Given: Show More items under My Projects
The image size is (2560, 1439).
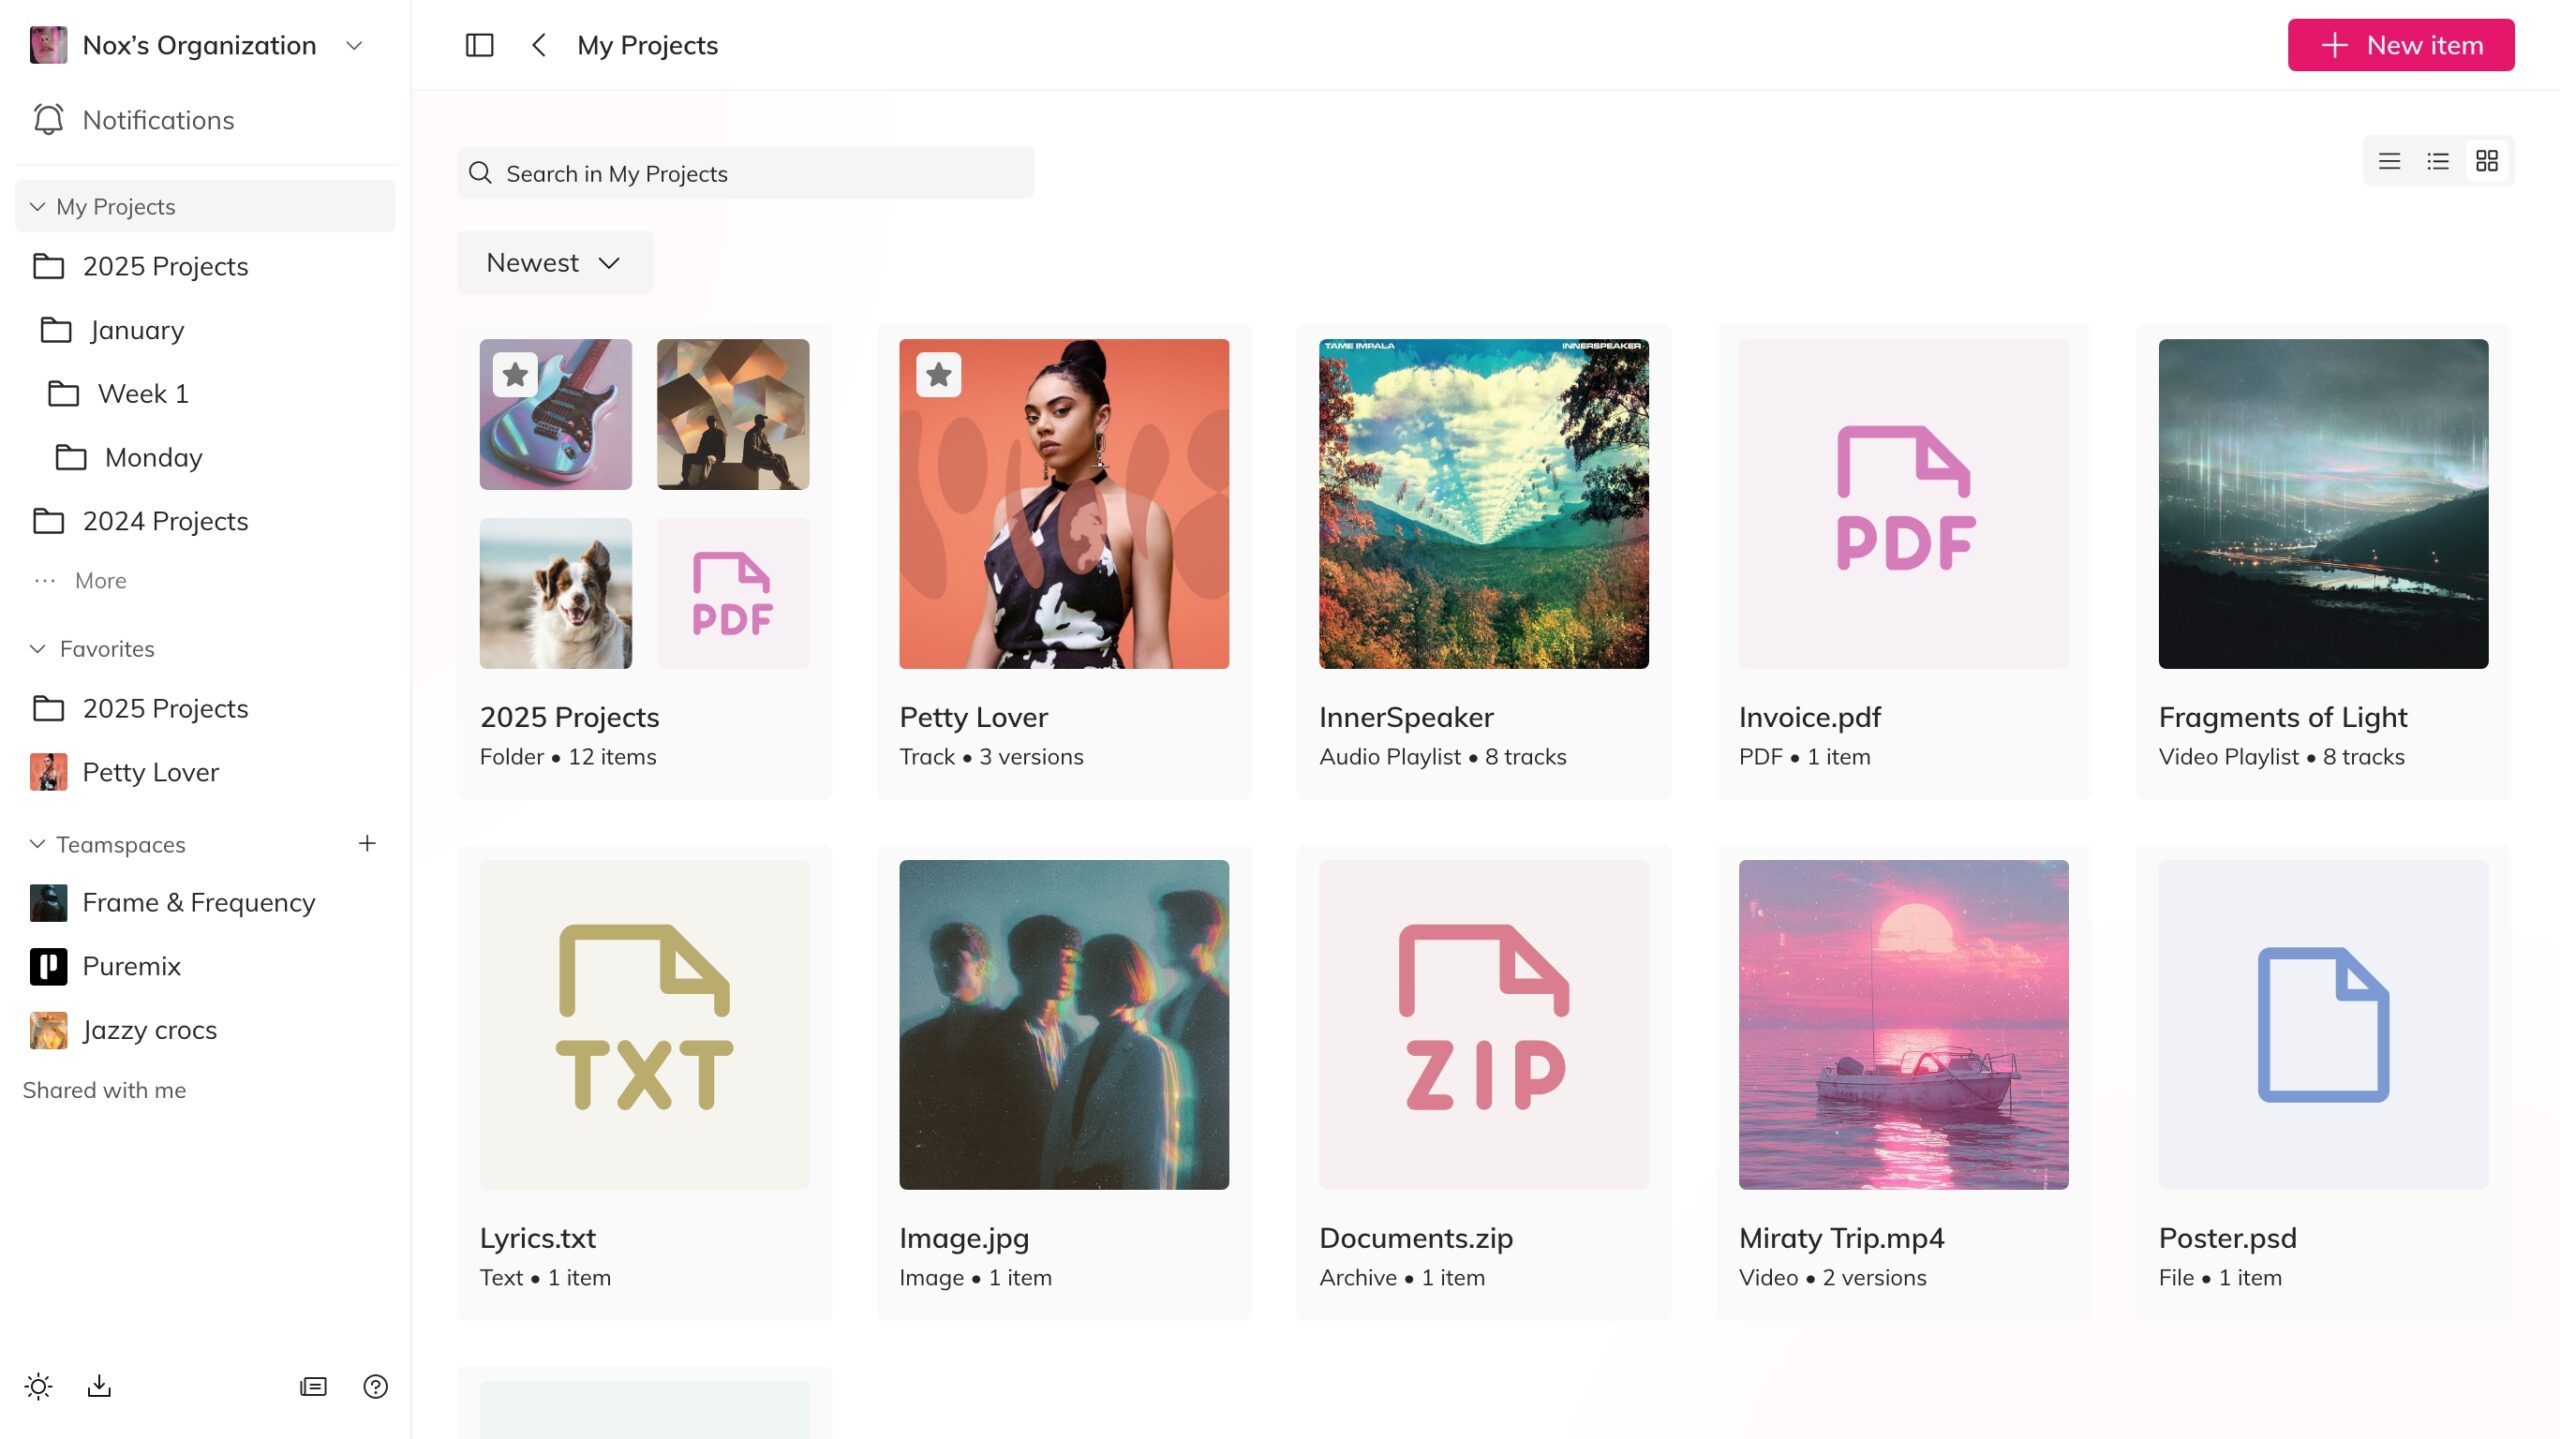Looking at the screenshot, I should (100, 581).
